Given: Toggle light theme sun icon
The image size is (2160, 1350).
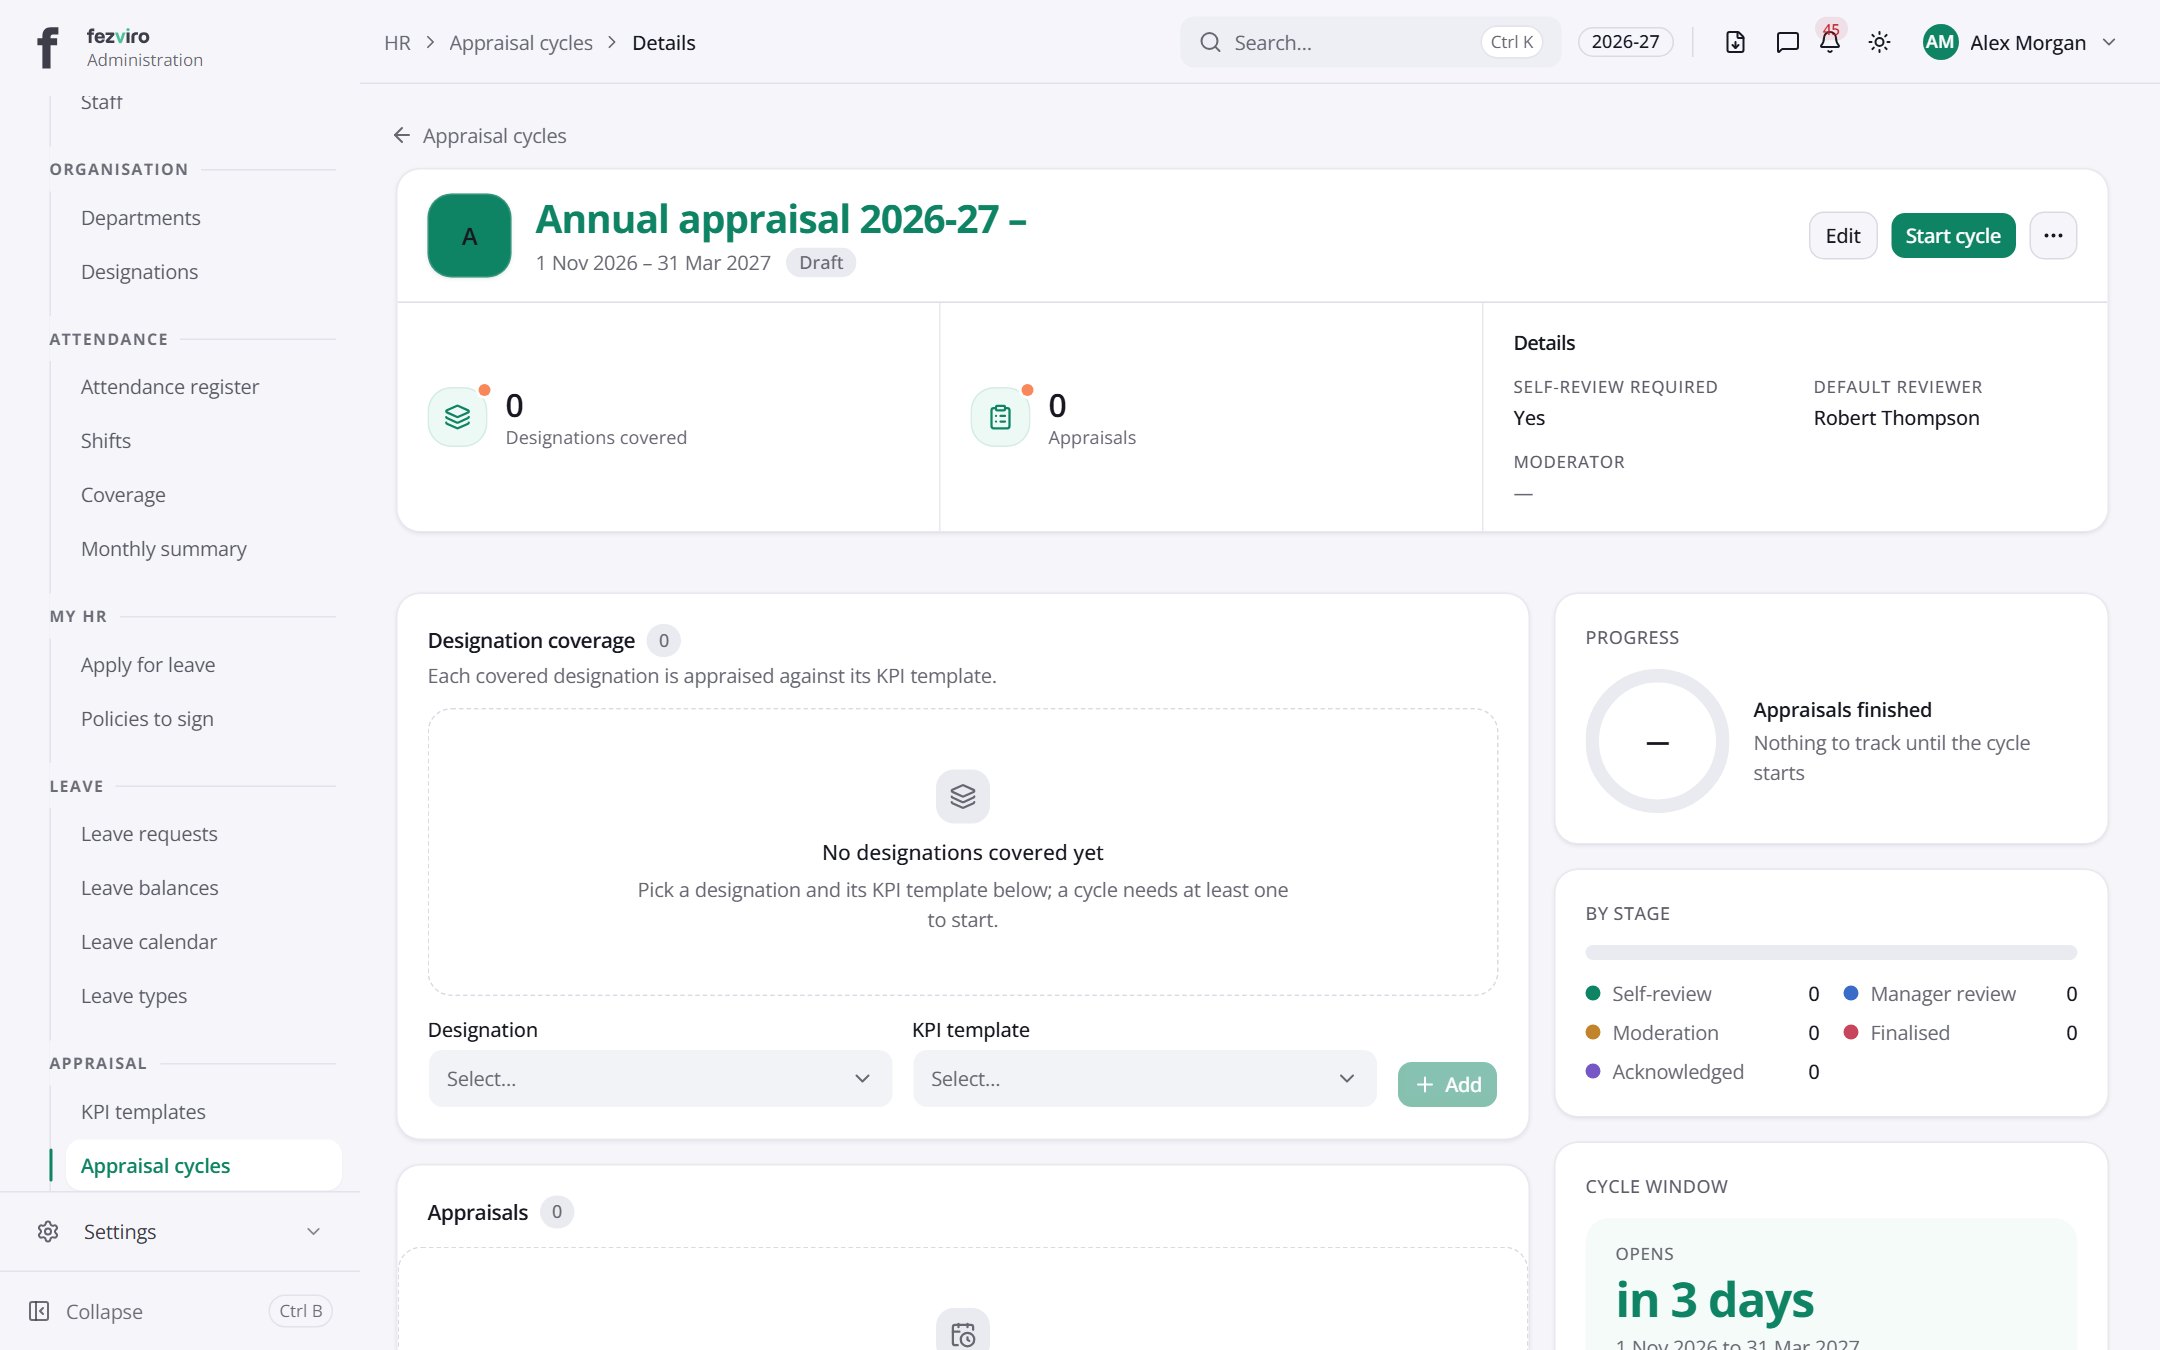Looking at the screenshot, I should [1879, 42].
